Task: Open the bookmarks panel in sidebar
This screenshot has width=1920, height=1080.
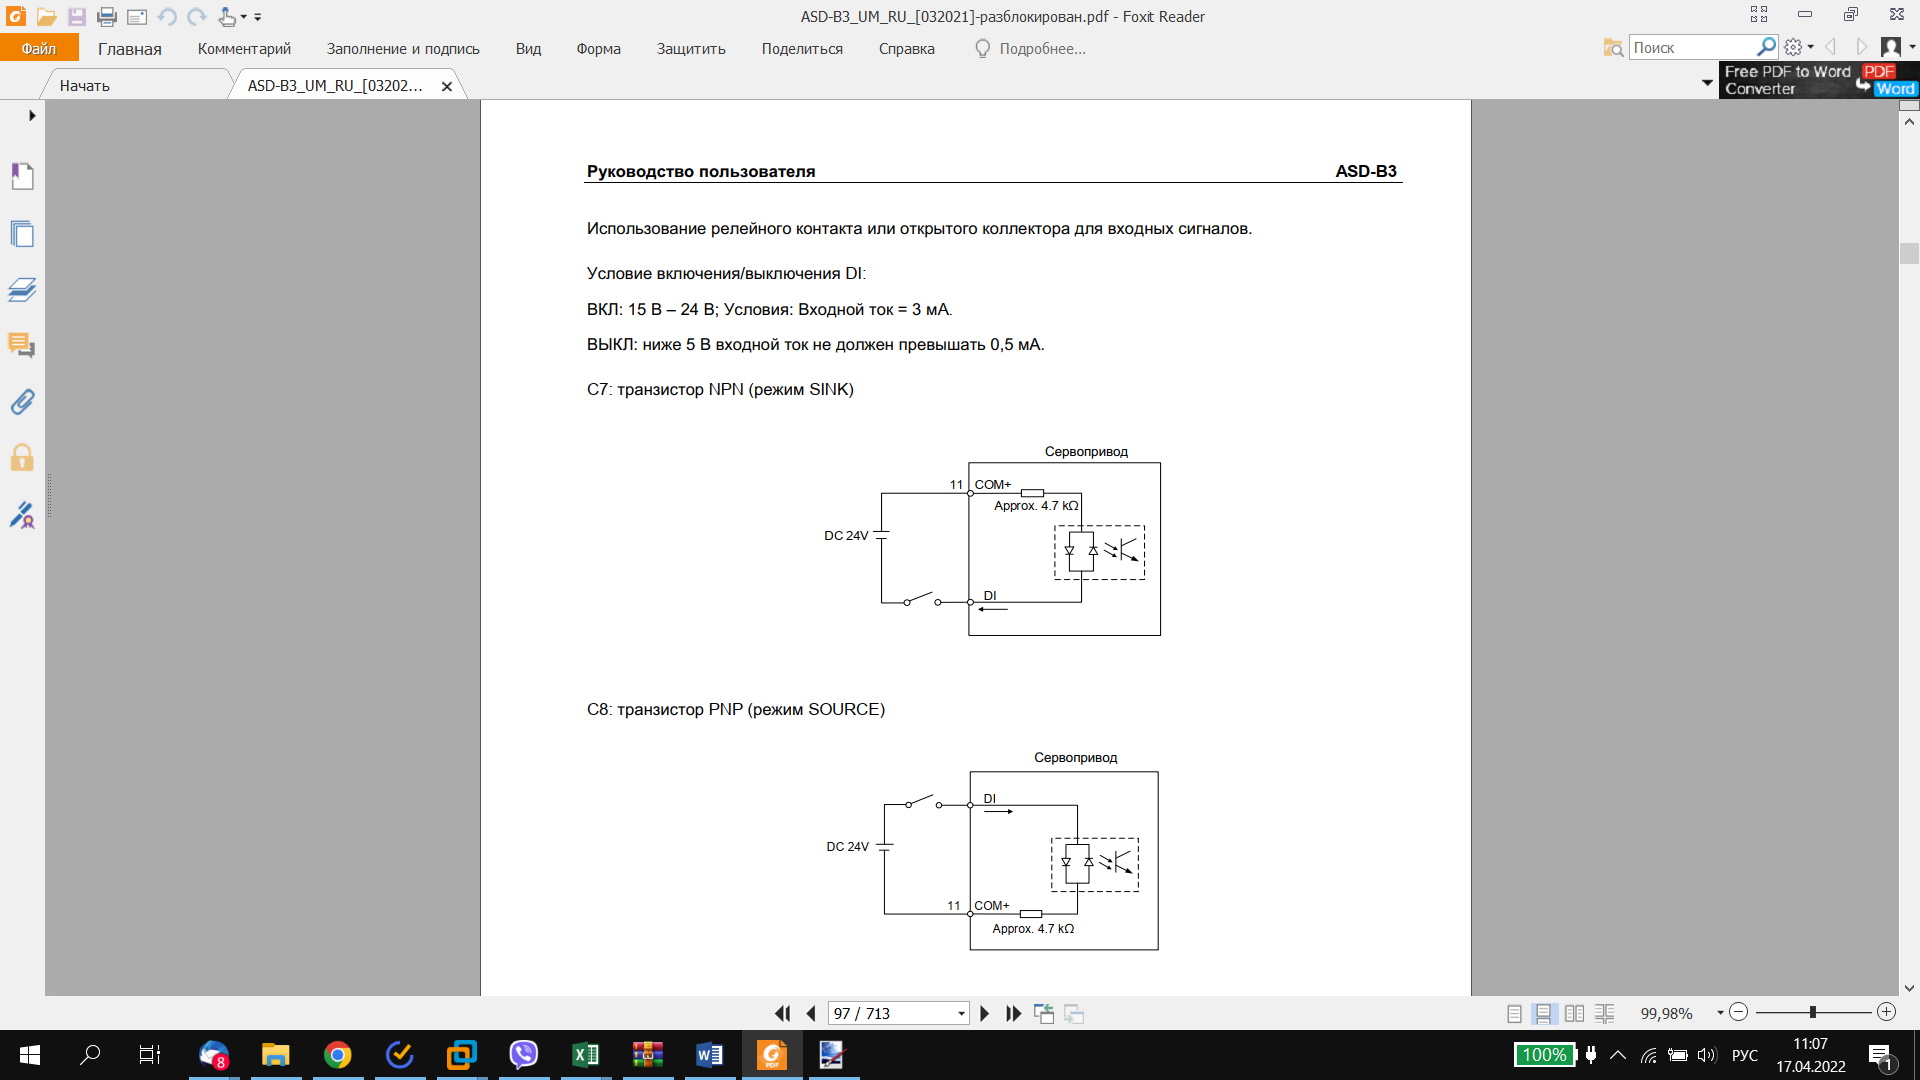Action: pyautogui.click(x=22, y=177)
